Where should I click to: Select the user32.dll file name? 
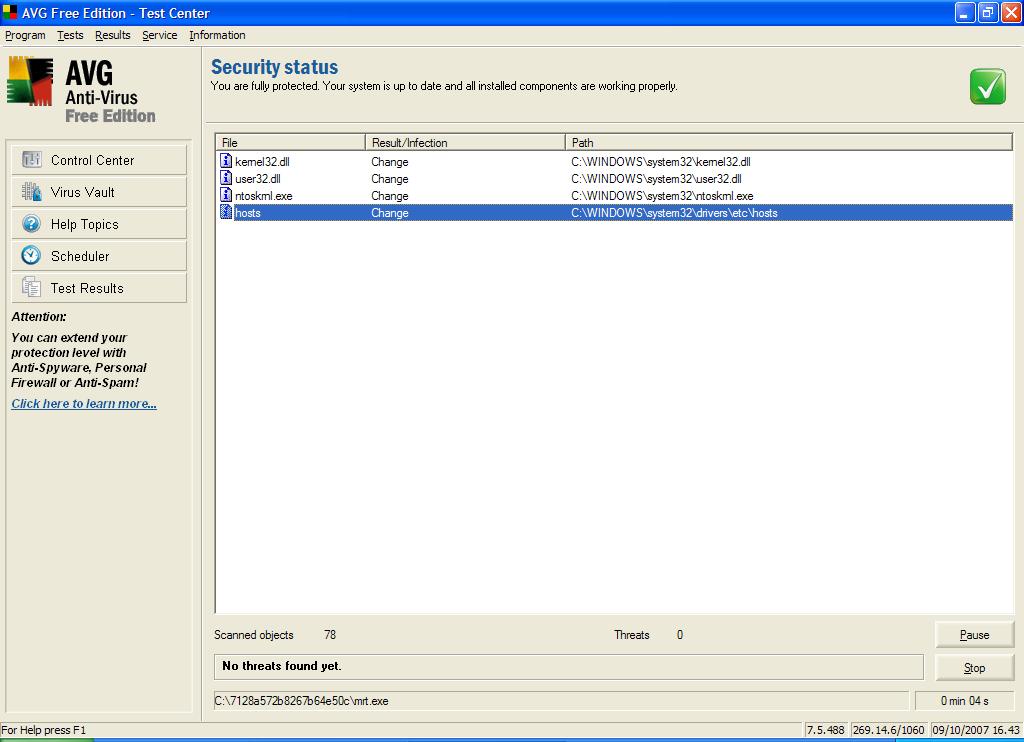click(x=258, y=179)
